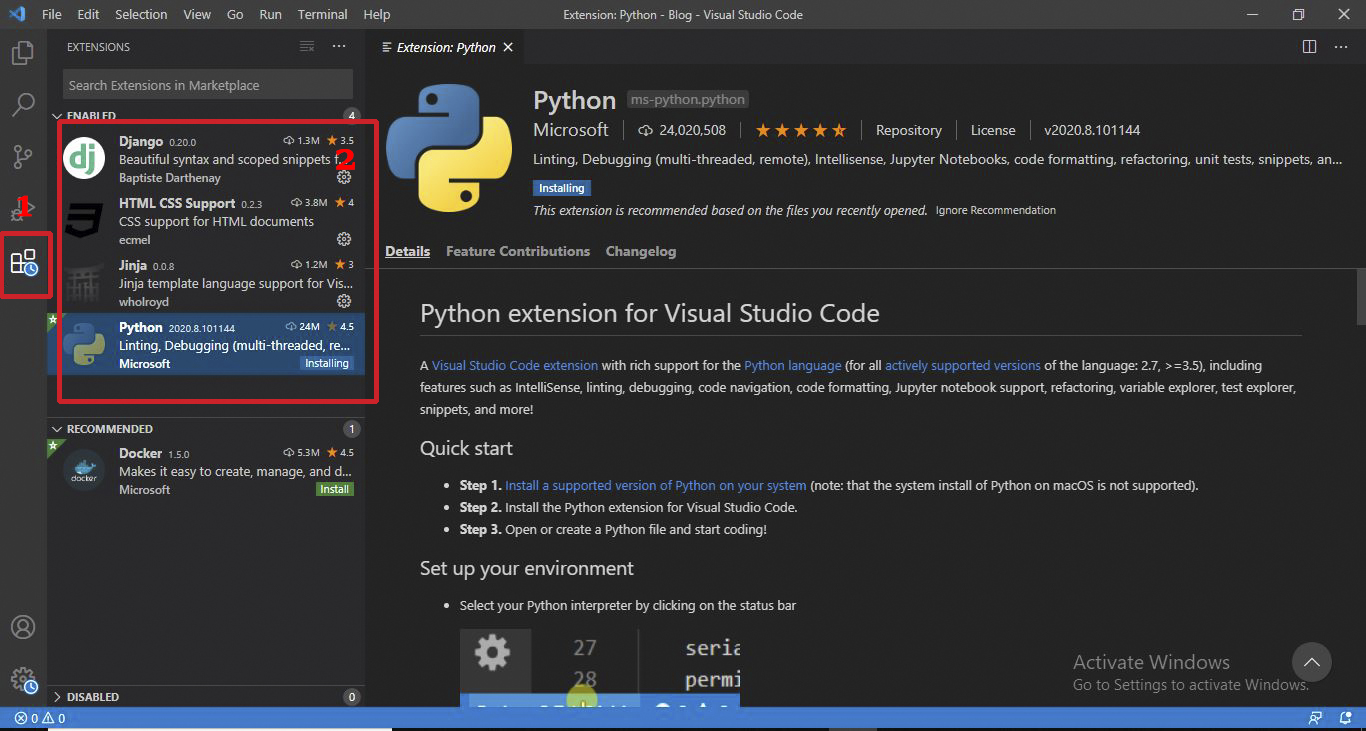Image resolution: width=1366 pixels, height=731 pixels.
Task: Select the Run and Debug icon
Action: pos(22,209)
